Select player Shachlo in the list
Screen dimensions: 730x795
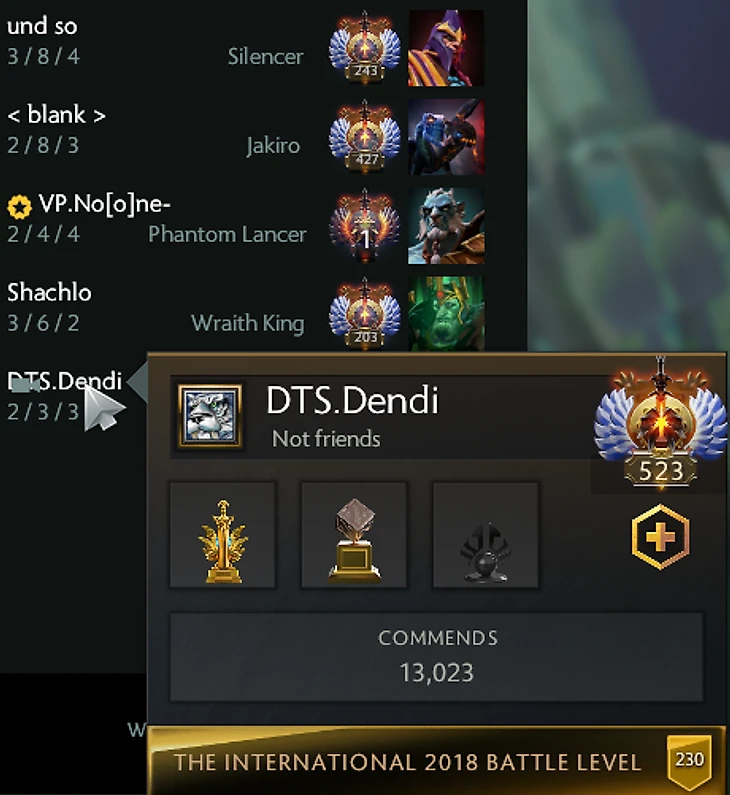point(49,293)
